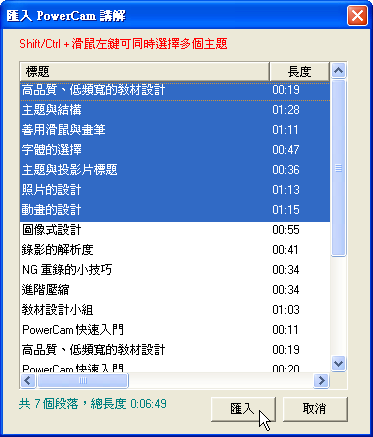373x437 pixels.
Task: Select the 字體的選擇 list item
Action: [x=175, y=150]
